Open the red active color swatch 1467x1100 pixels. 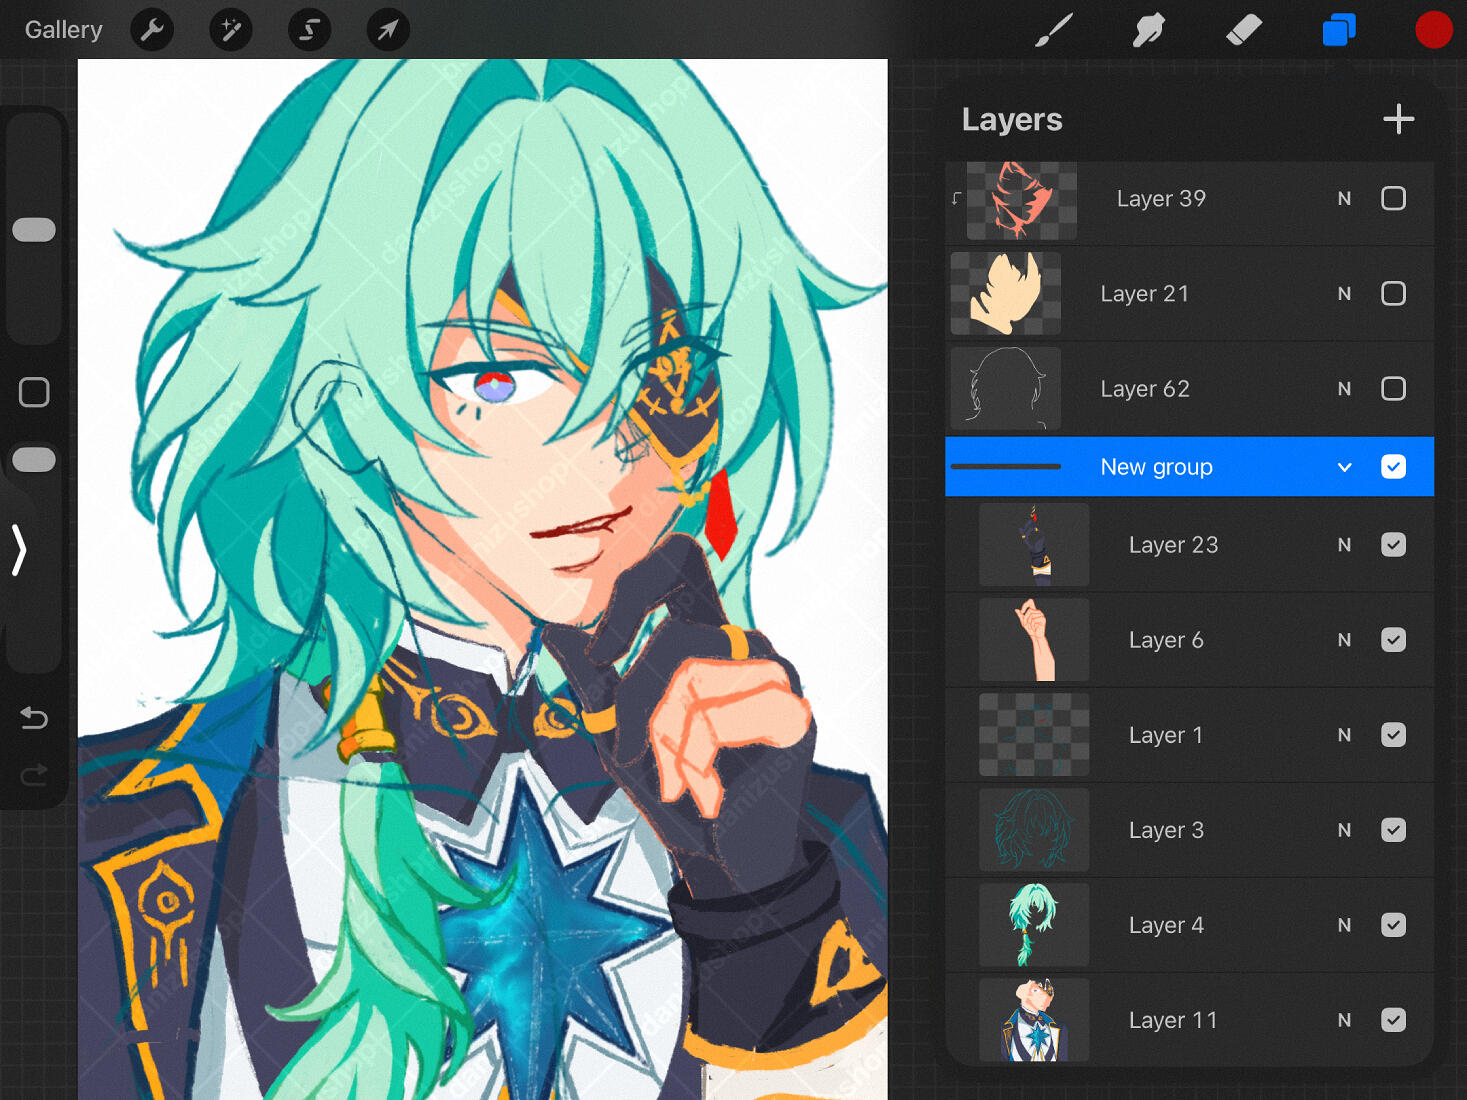pyautogui.click(x=1433, y=30)
